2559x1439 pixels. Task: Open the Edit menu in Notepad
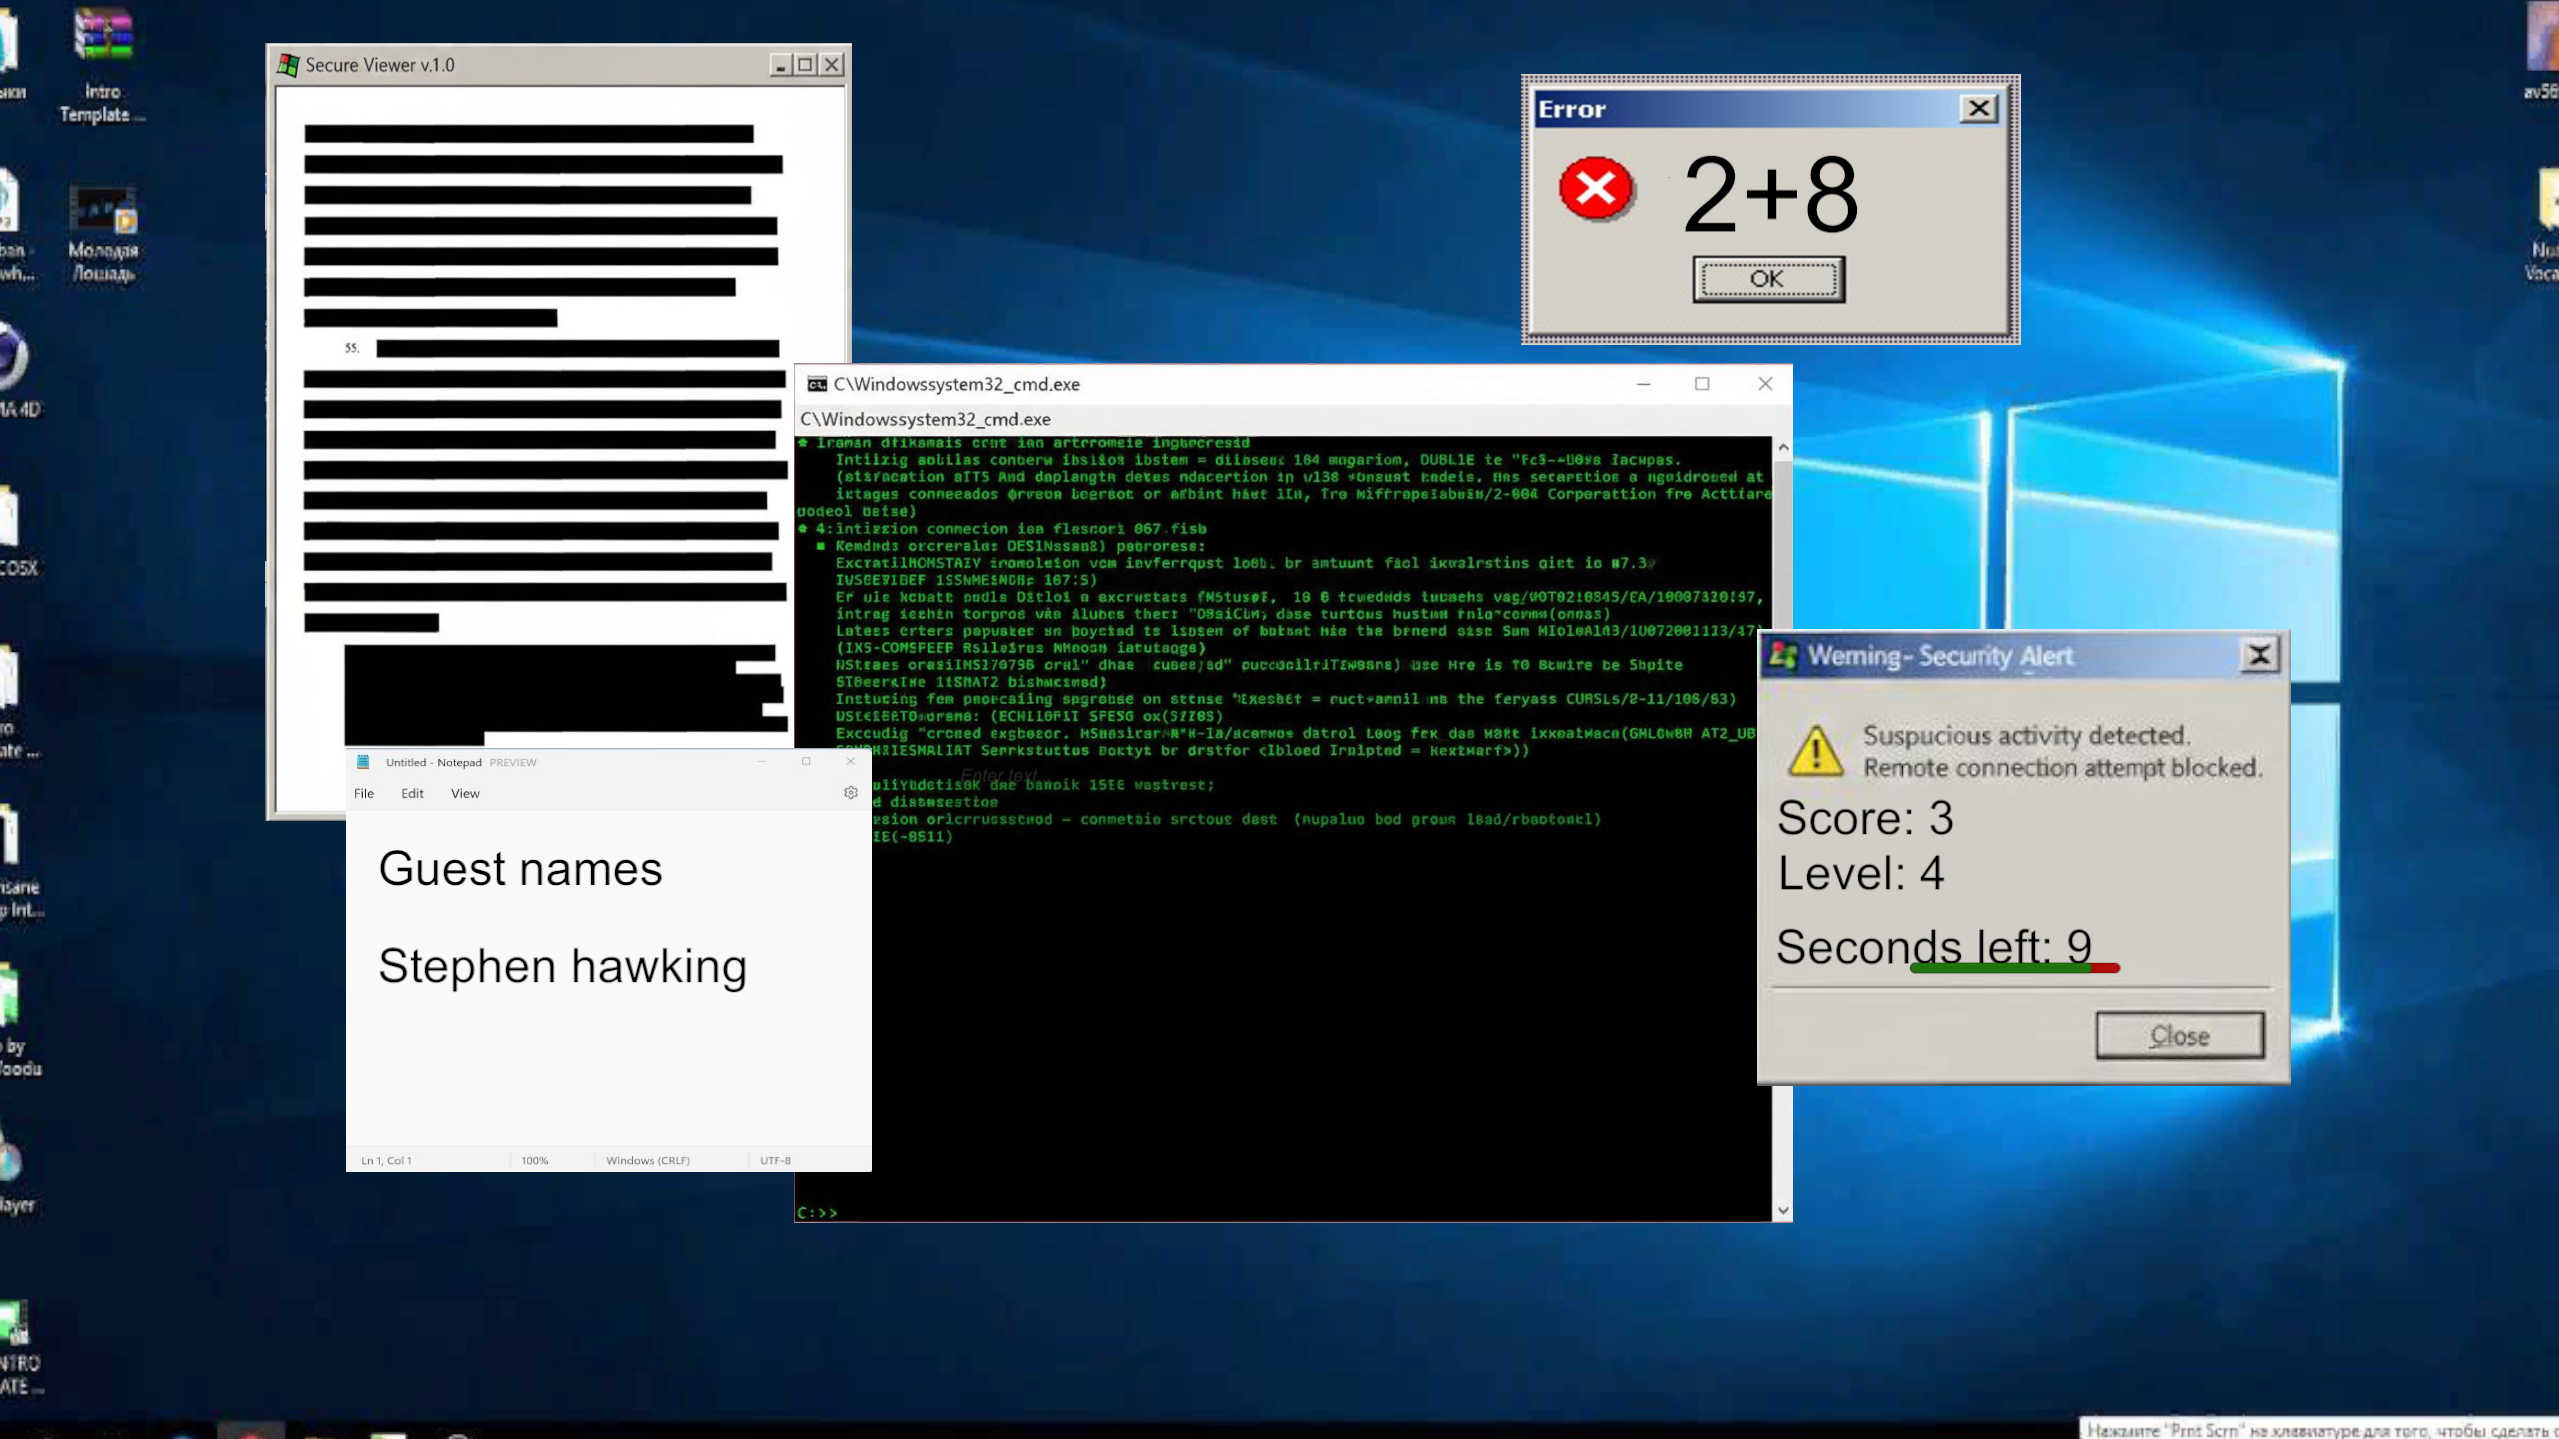pyautogui.click(x=412, y=793)
